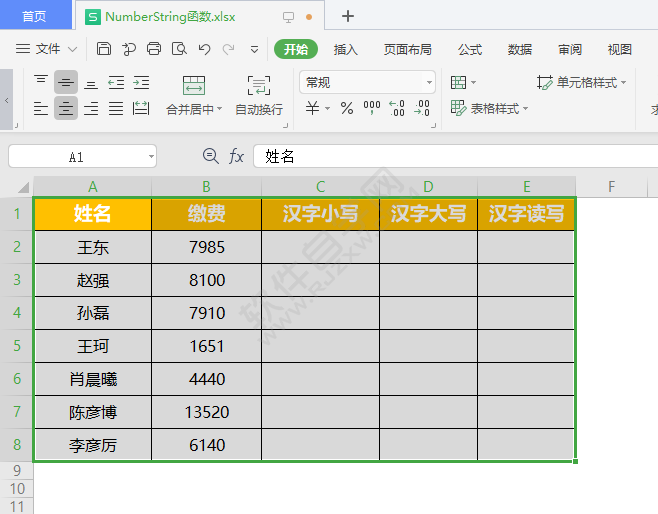Undo the last action
The height and width of the screenshot is (514, 658).
pos(204,49)
